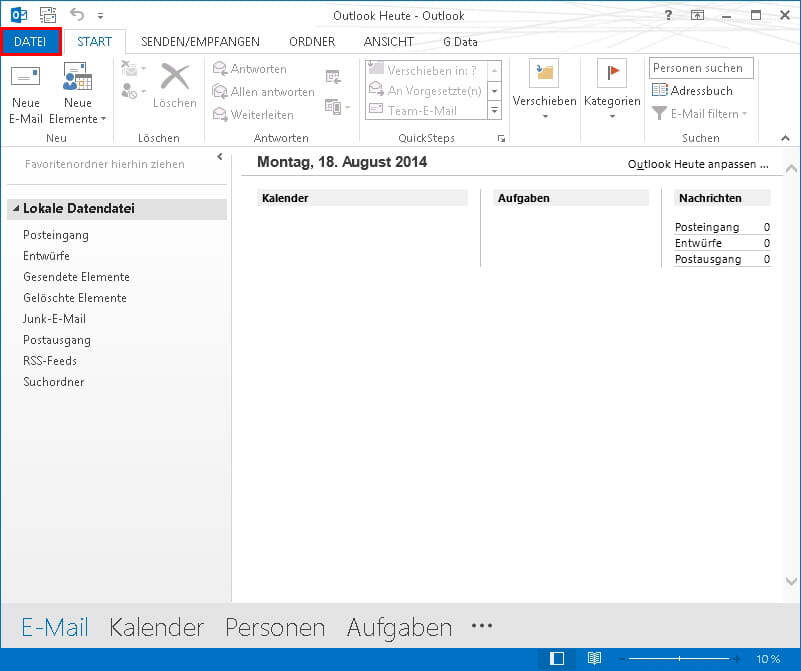Open Customize Quick Access Toolbar dropdown
The width and height of the screenshot is (801, 671).
pos(101,16)
